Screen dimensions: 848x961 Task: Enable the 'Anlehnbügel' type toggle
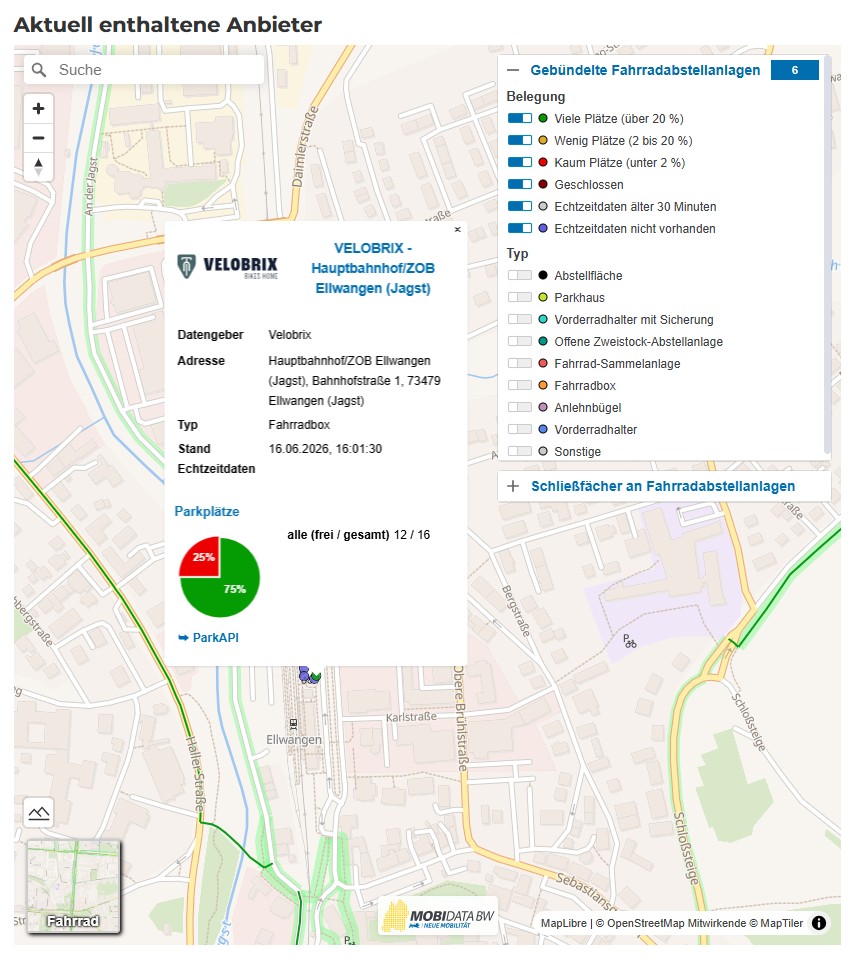click(x=520, y=408)
